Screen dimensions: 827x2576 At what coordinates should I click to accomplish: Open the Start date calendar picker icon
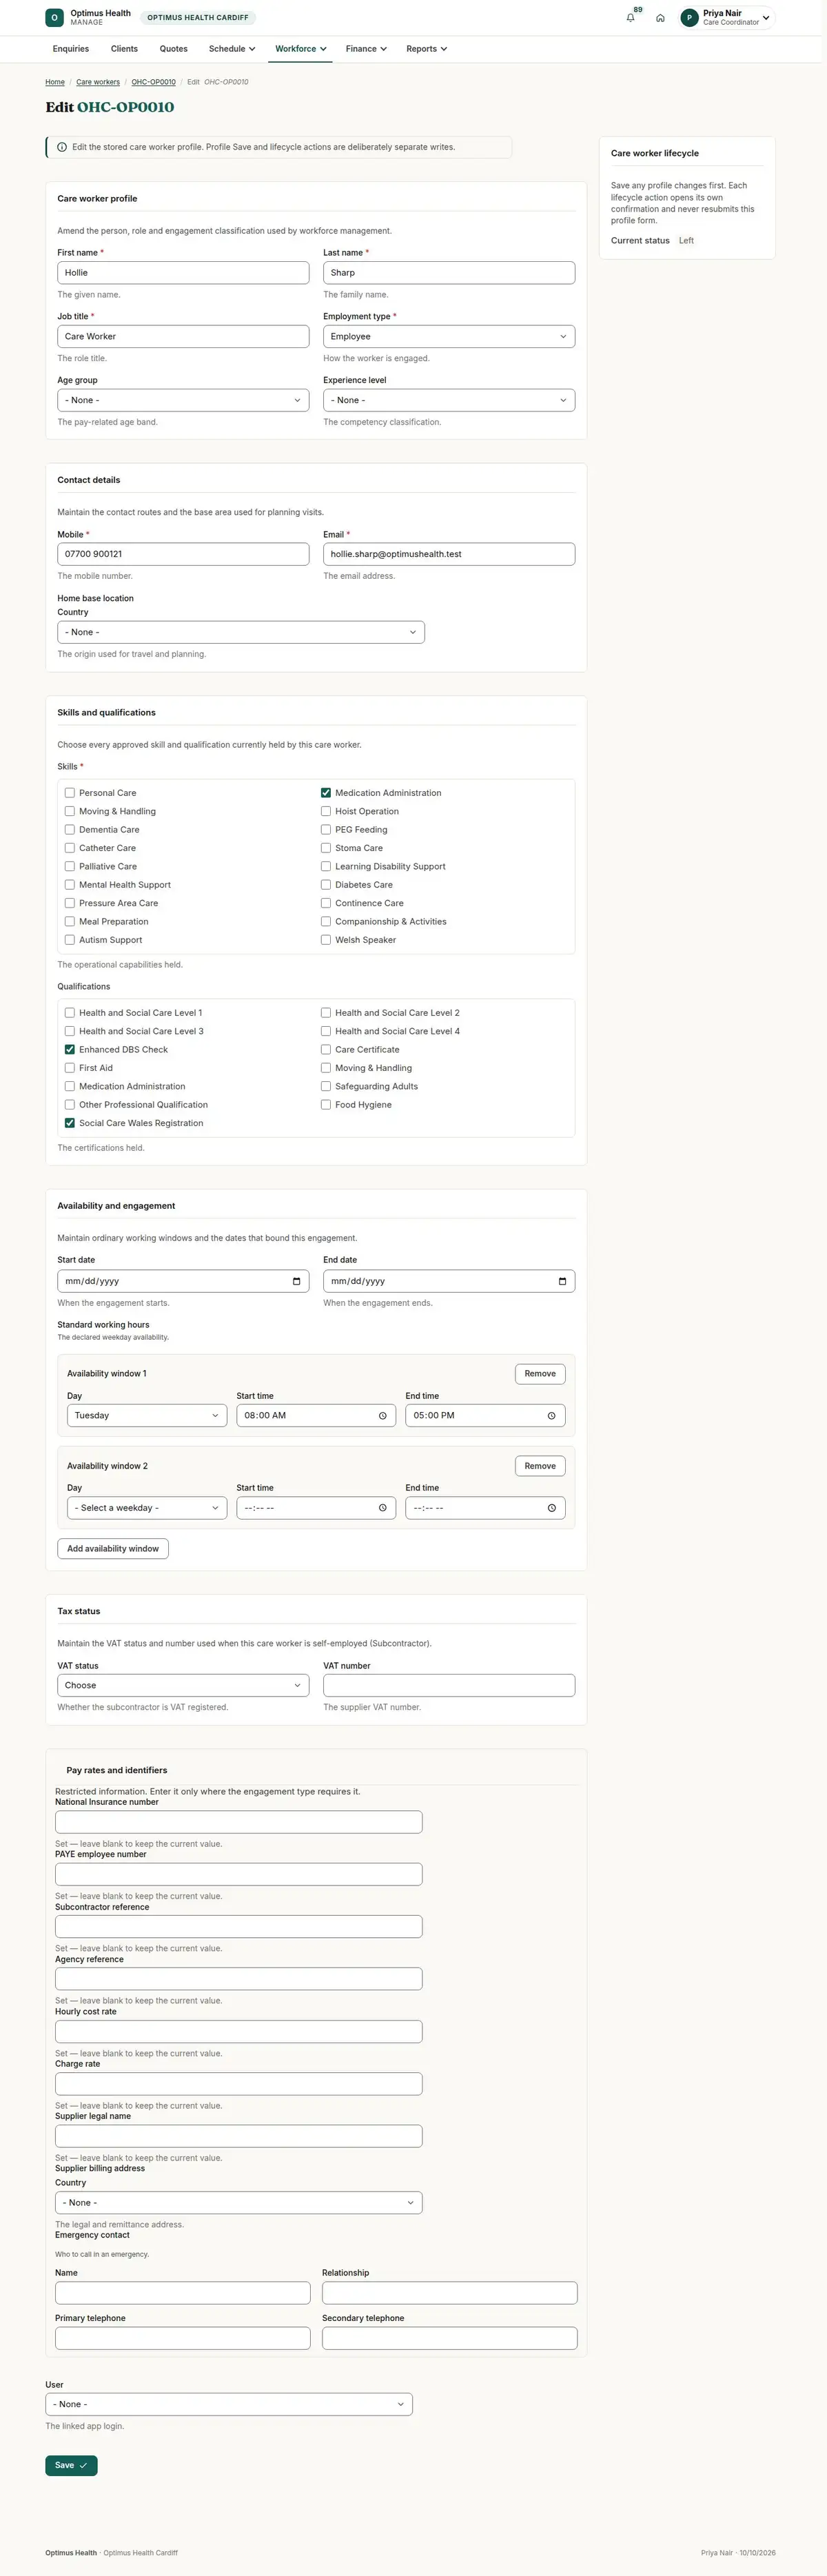pos(296,1281)
